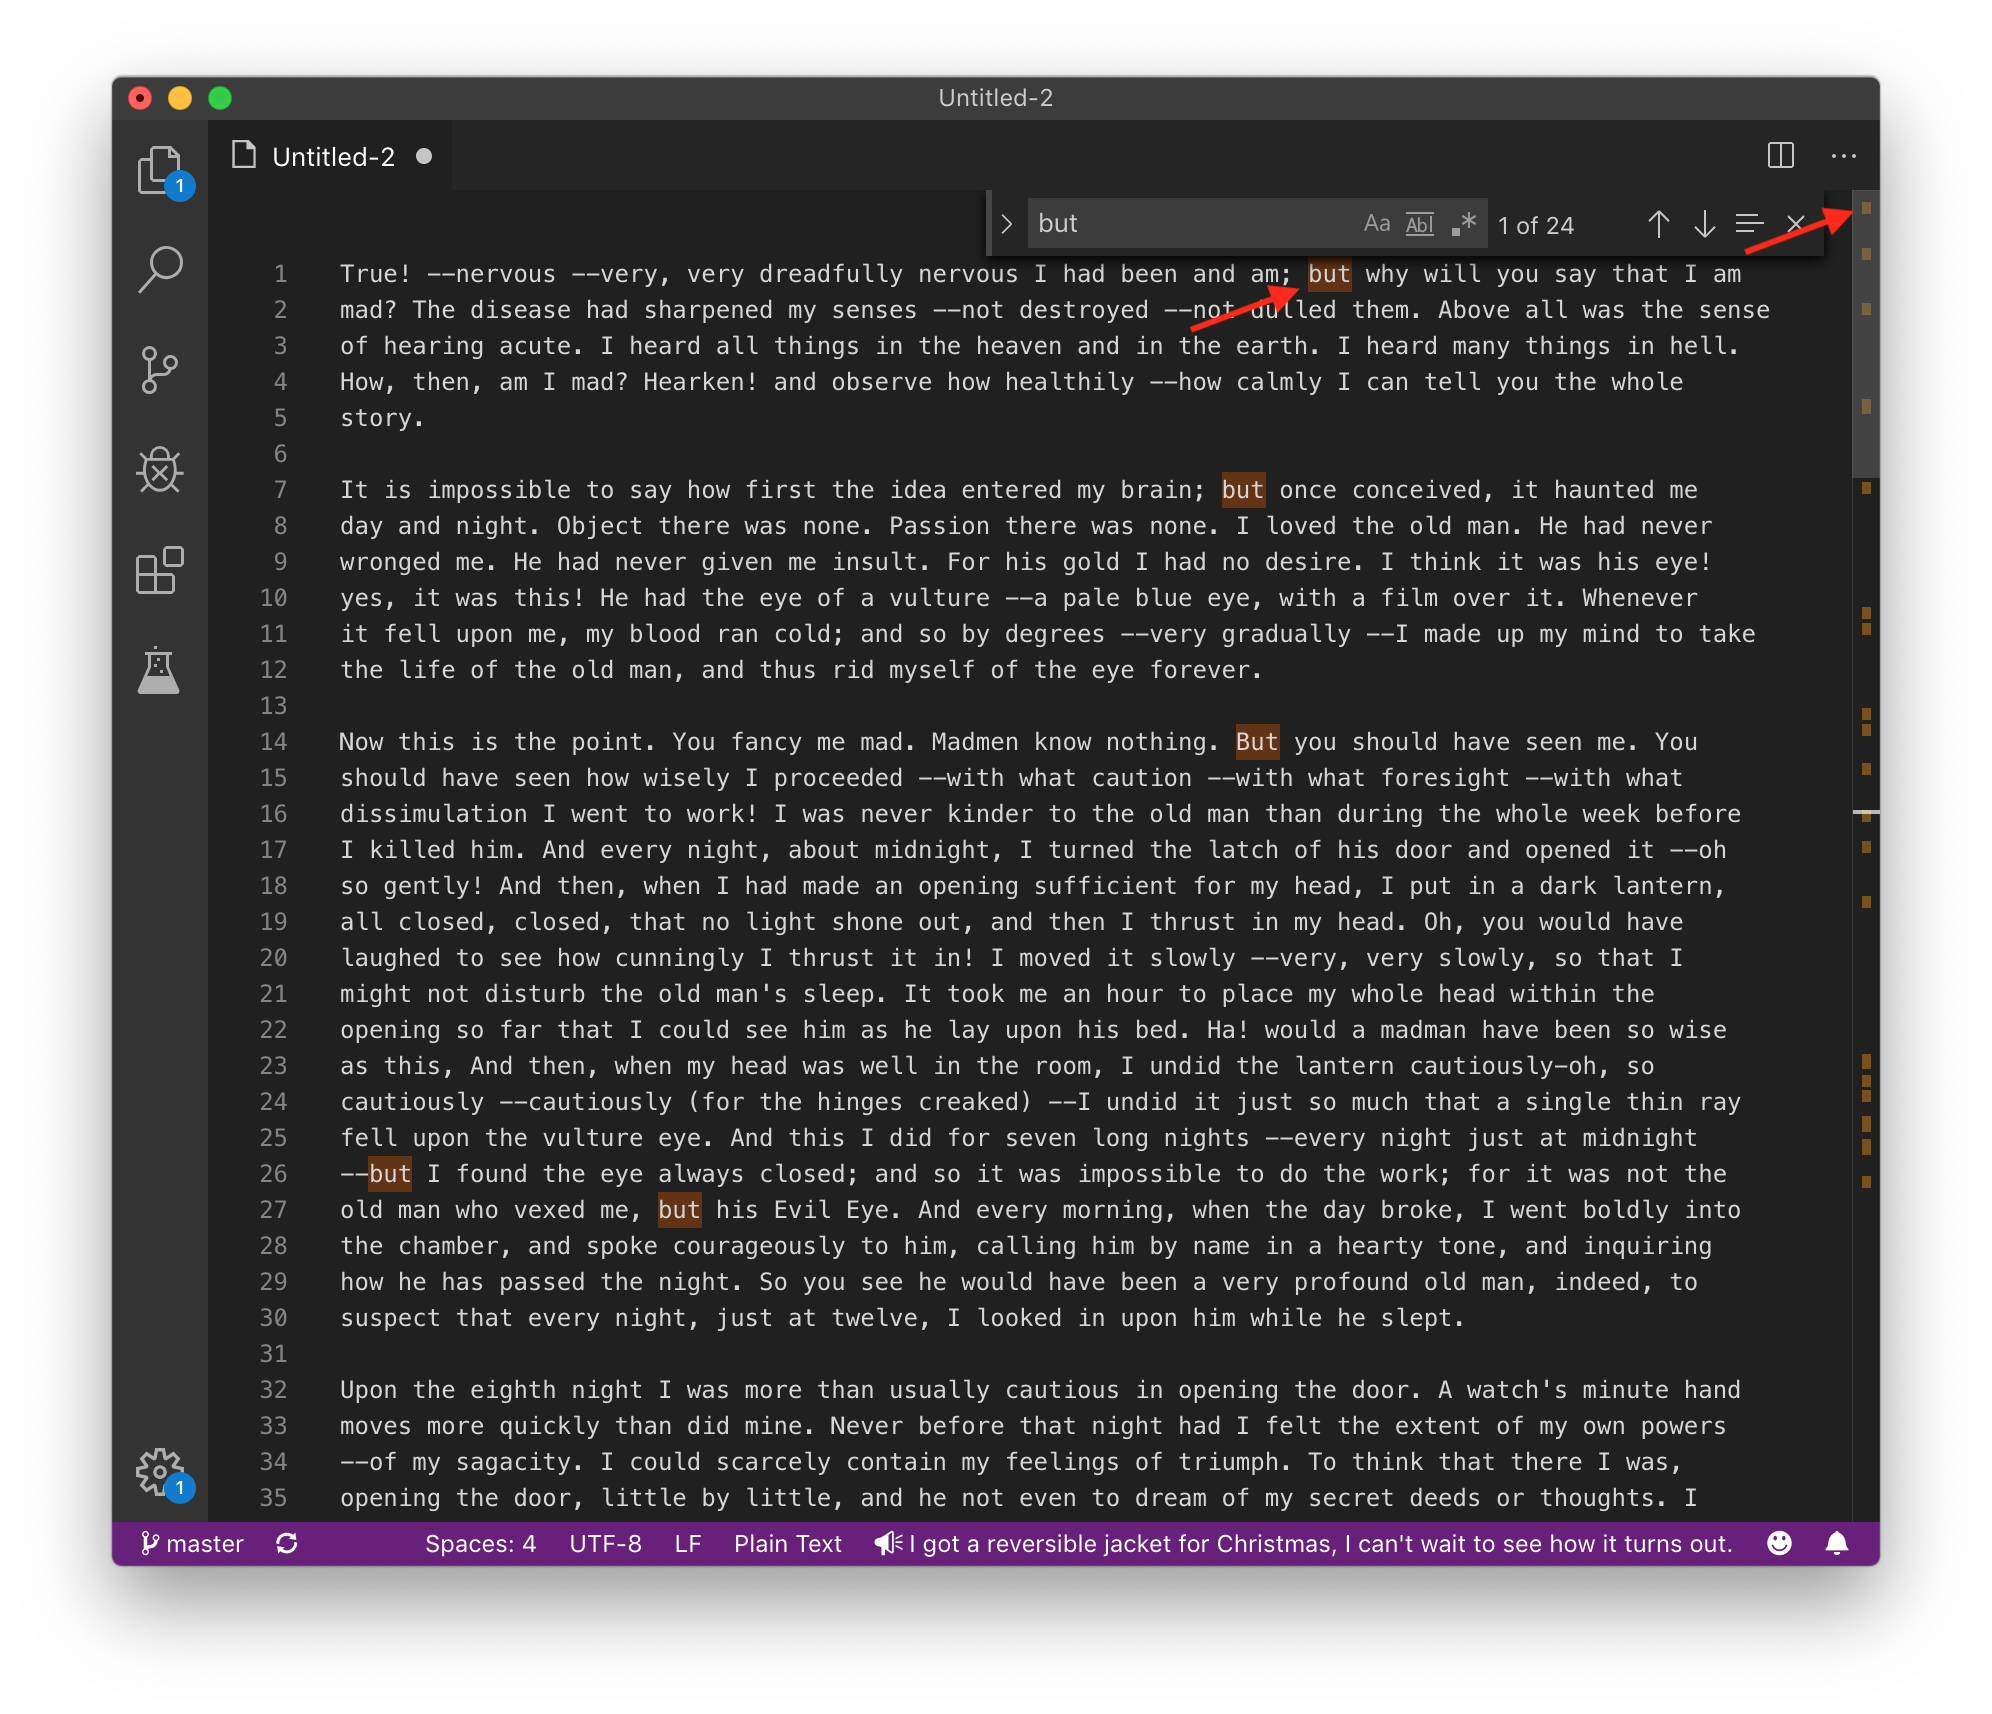Expand the replace field with chevron
The width and height of the screenshot is (1992, 1714).
[1007, 224]
